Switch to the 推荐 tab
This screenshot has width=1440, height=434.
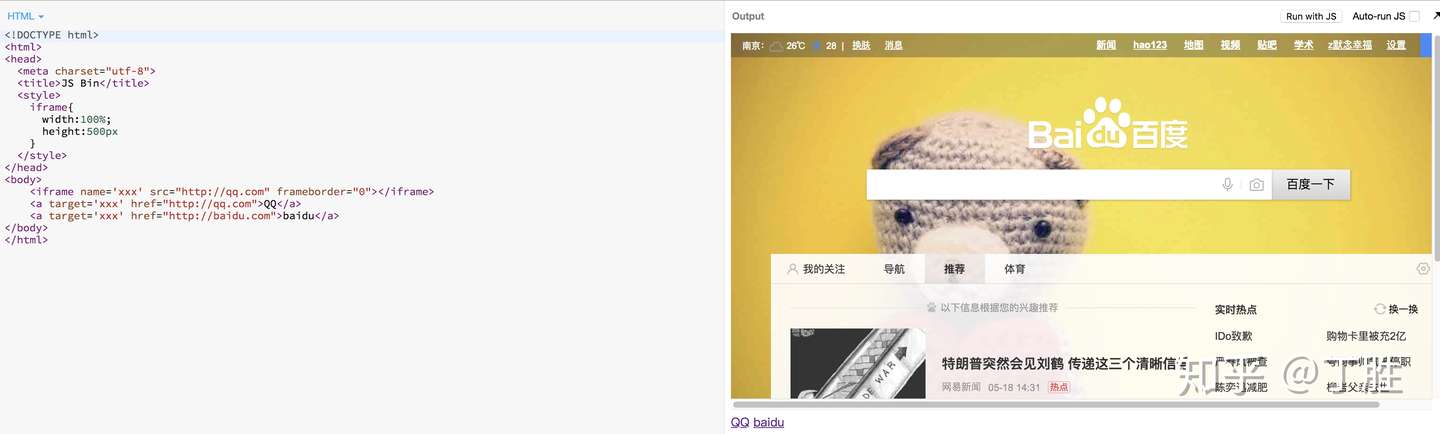(x=954, y=269)
